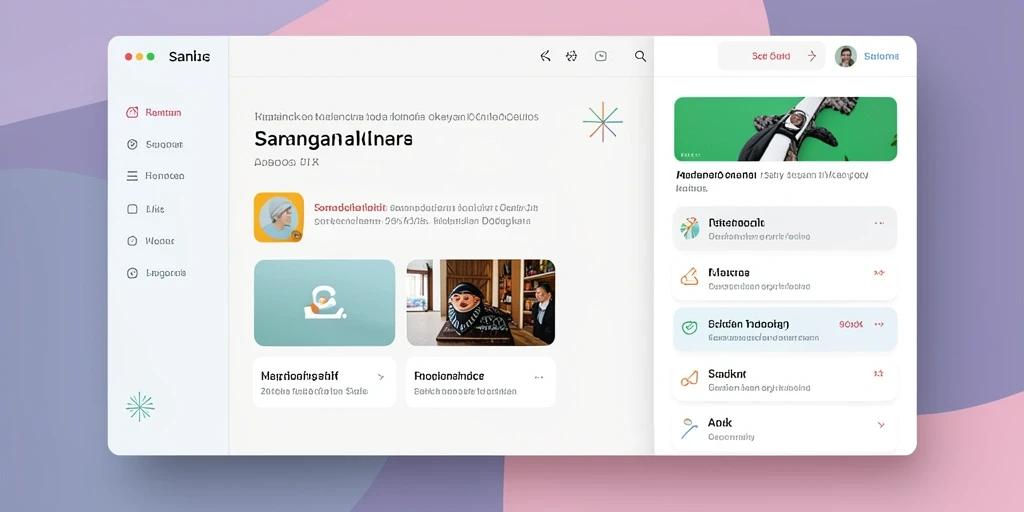Click the orange link icon in the Smdknt row
The height and width of the screenshot is (512, 1024).
[690, 379]
